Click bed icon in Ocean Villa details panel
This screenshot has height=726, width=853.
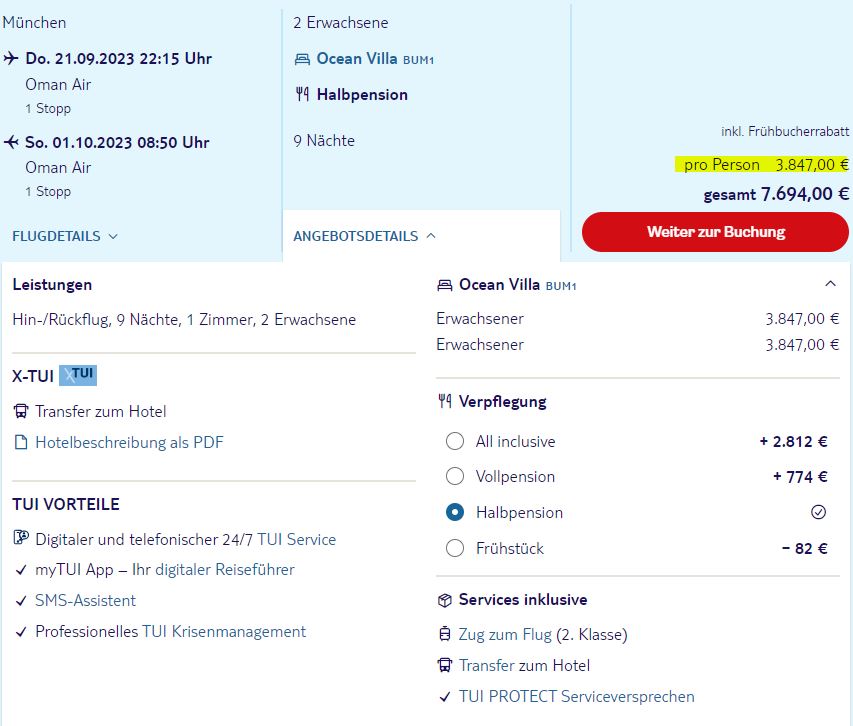(x=444, y=285)
